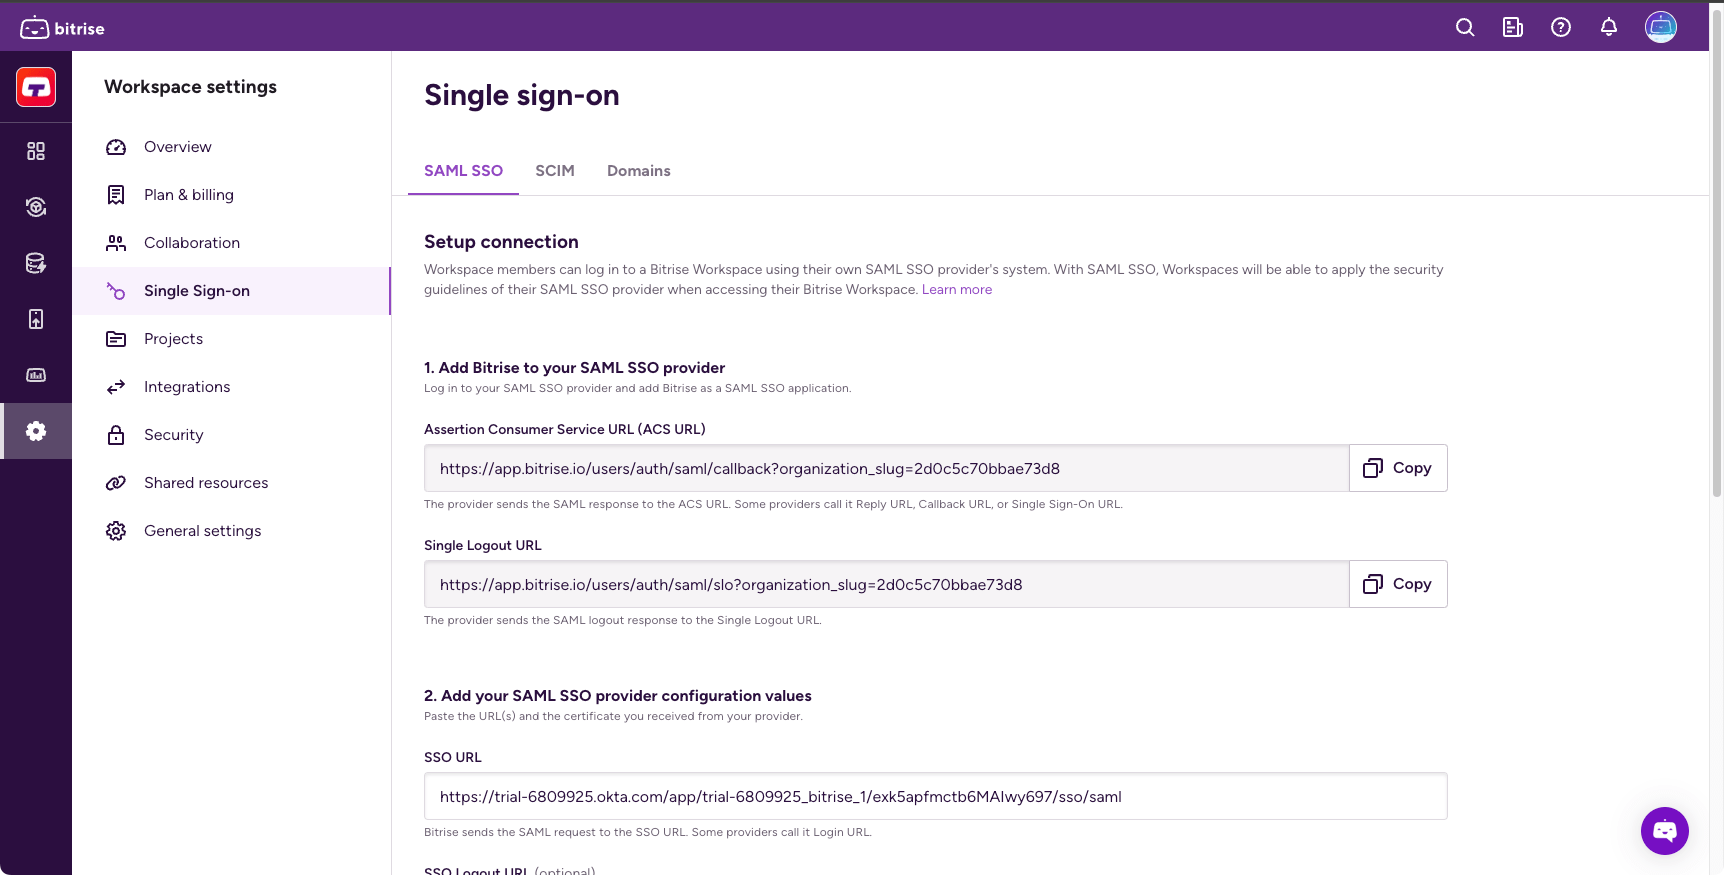Open Plan & billing settings
Screen dimensions: 1724x875
(x=189, y=195)
